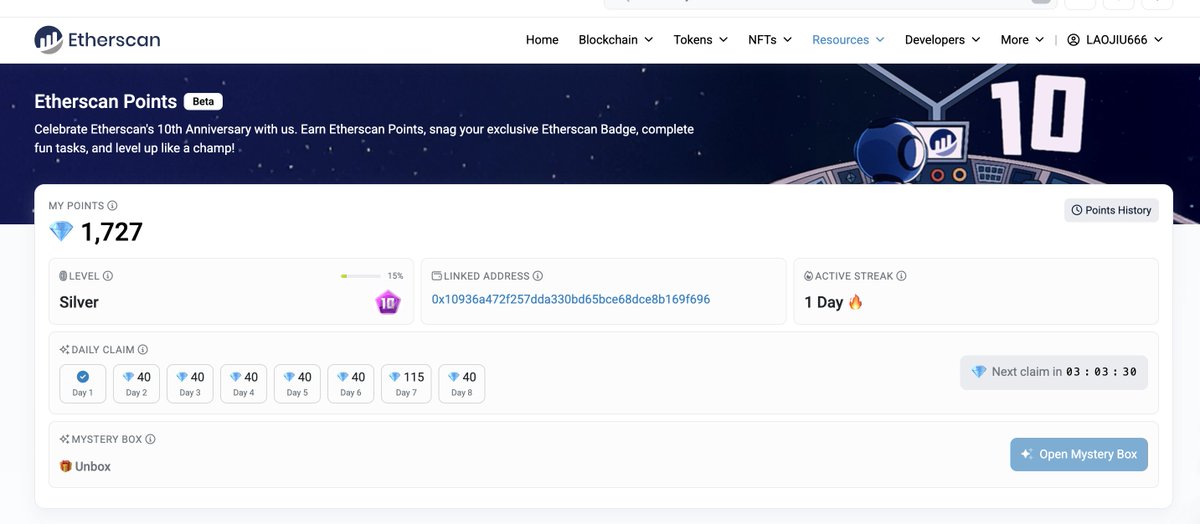
Task: Click the Next claim countdown timer button
Action: 1054,372
